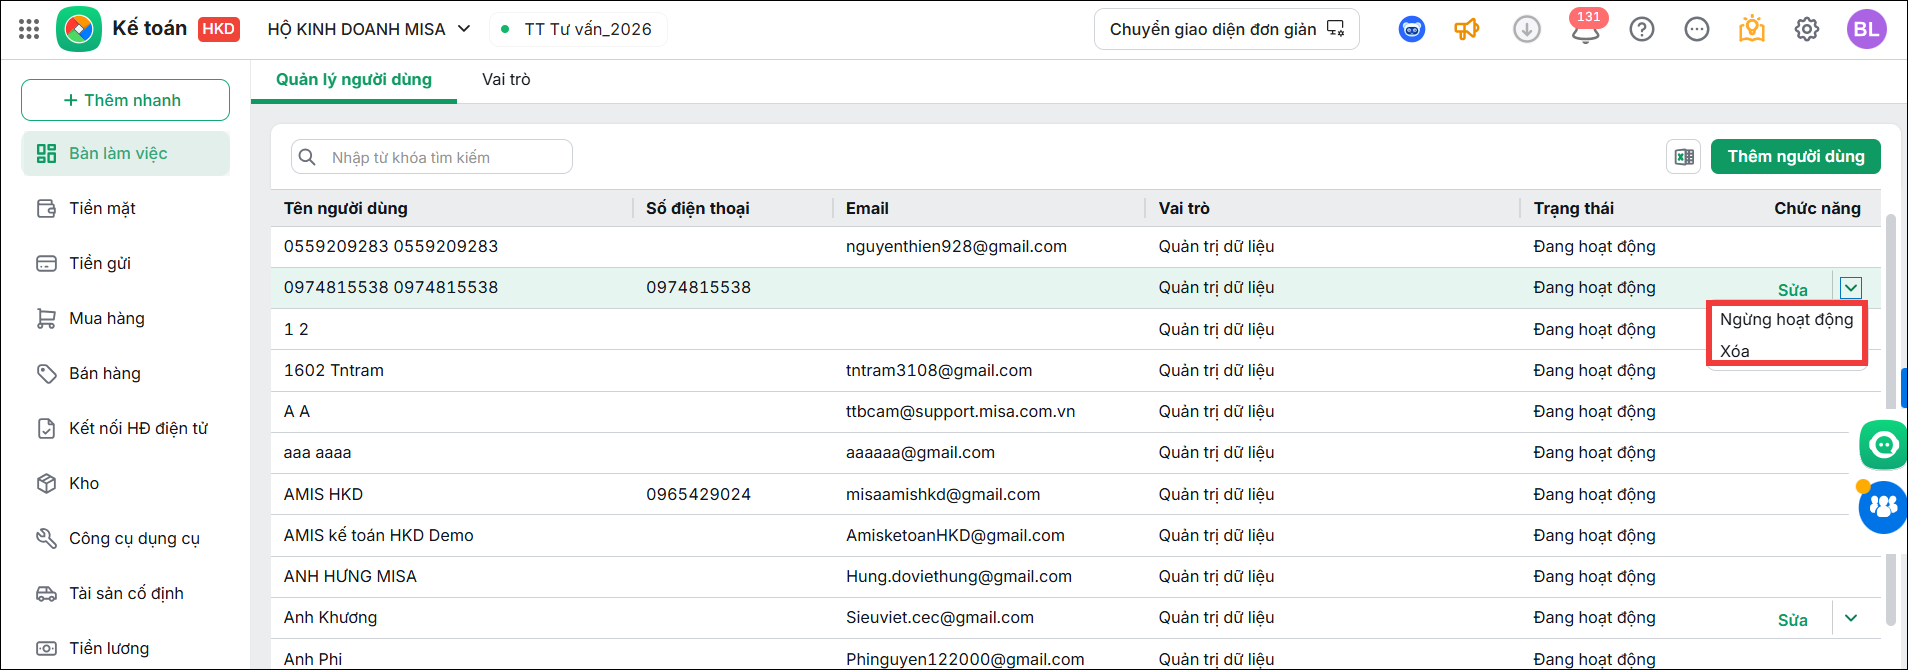
Task: Open the megaphone announcements icon
Action: 1467,29
